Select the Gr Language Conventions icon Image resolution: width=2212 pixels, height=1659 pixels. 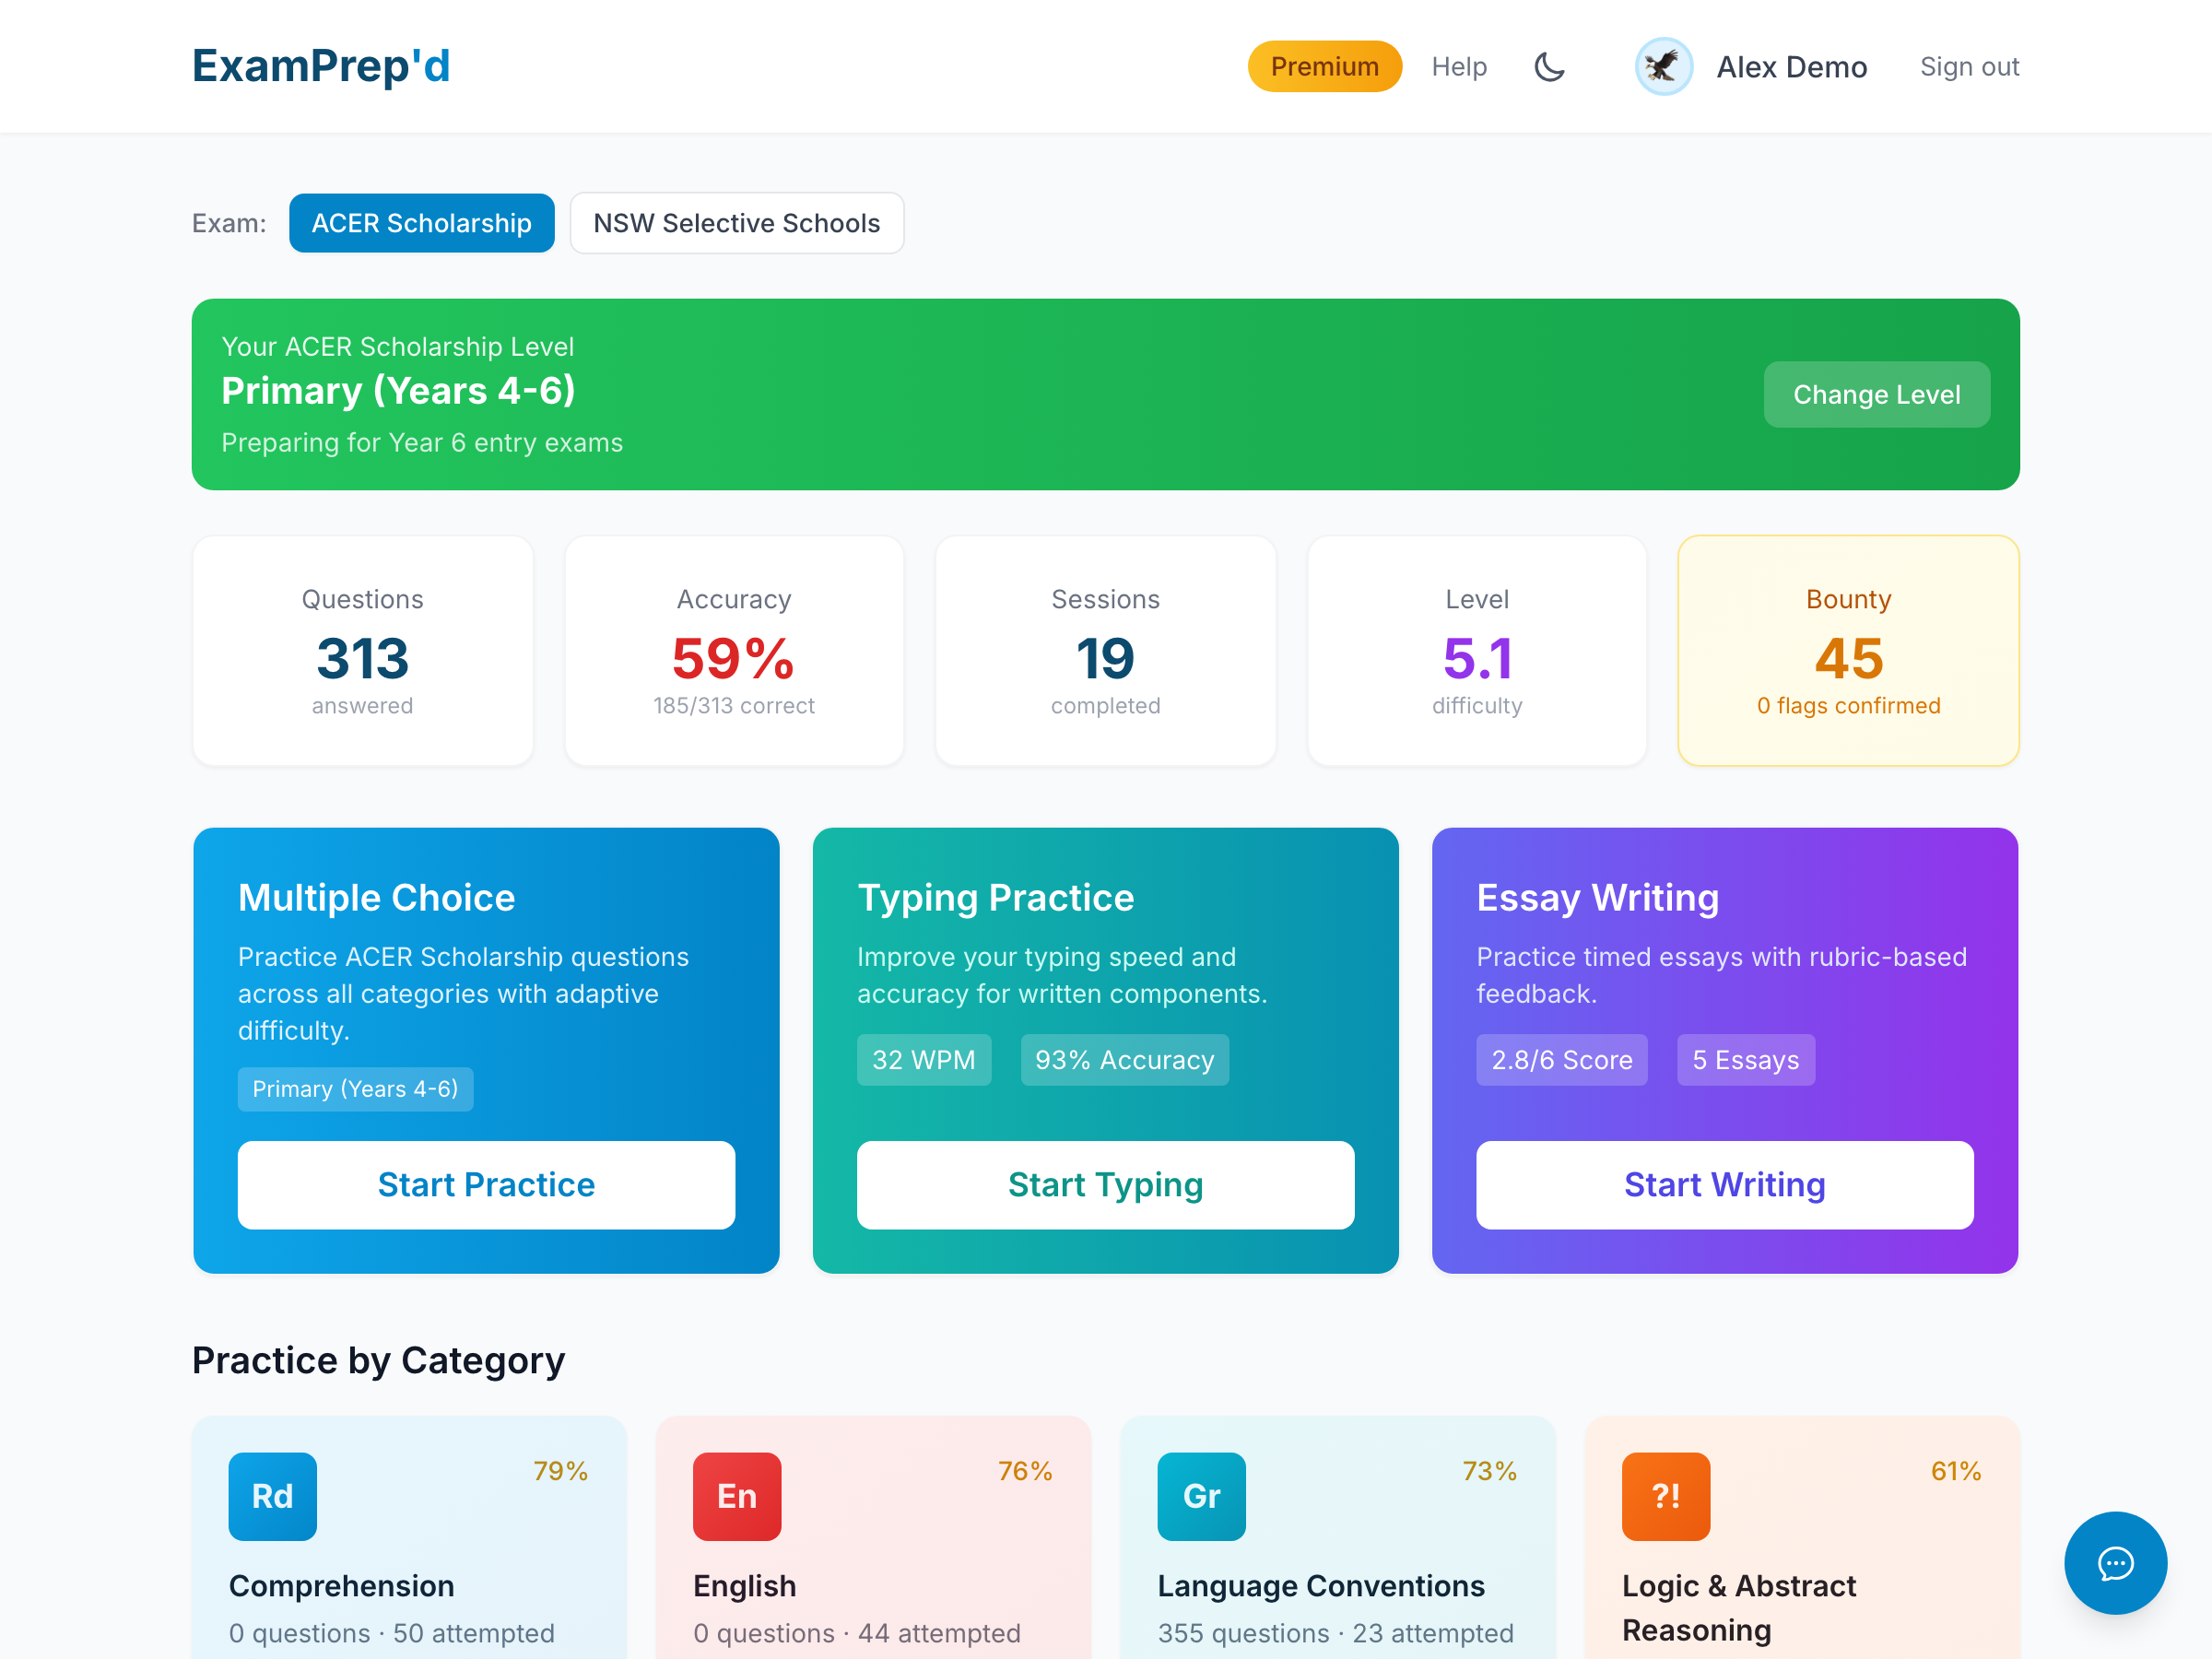pos(1201,1496)
